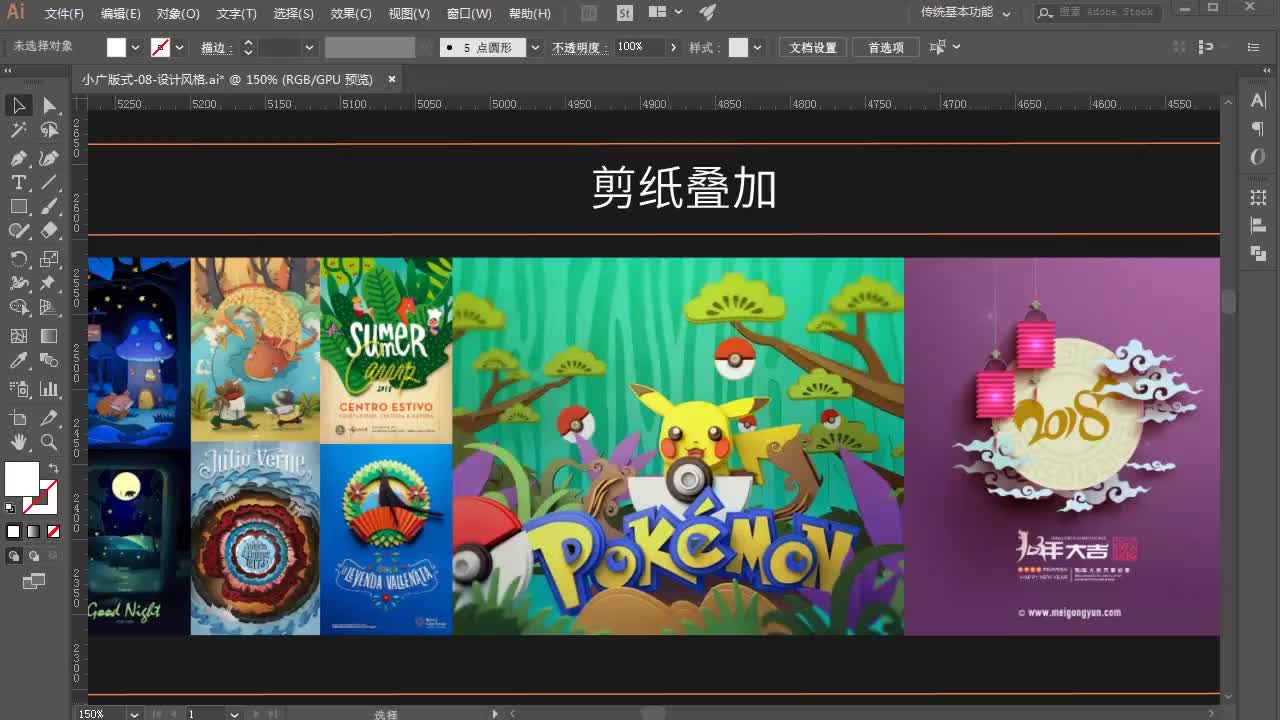
Task: Open the stroke color dropdown in control bar
Action: tap(180, 47)
